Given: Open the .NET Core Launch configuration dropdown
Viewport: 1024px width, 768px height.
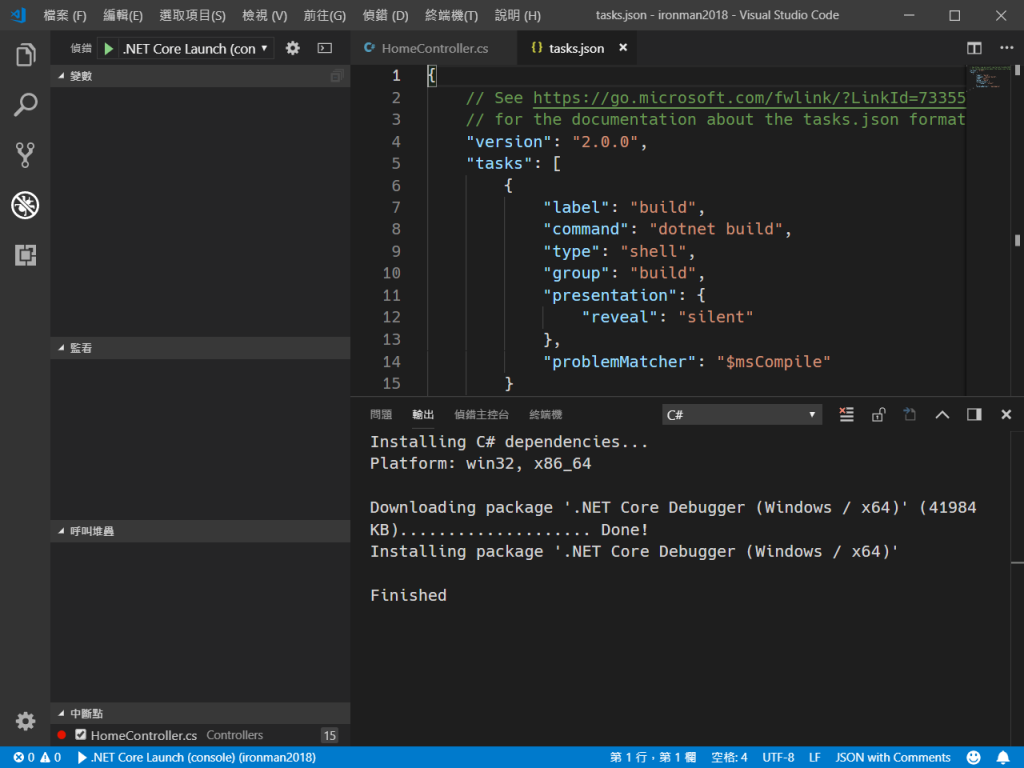Looking at the screenshot, I should click(196, 48).
